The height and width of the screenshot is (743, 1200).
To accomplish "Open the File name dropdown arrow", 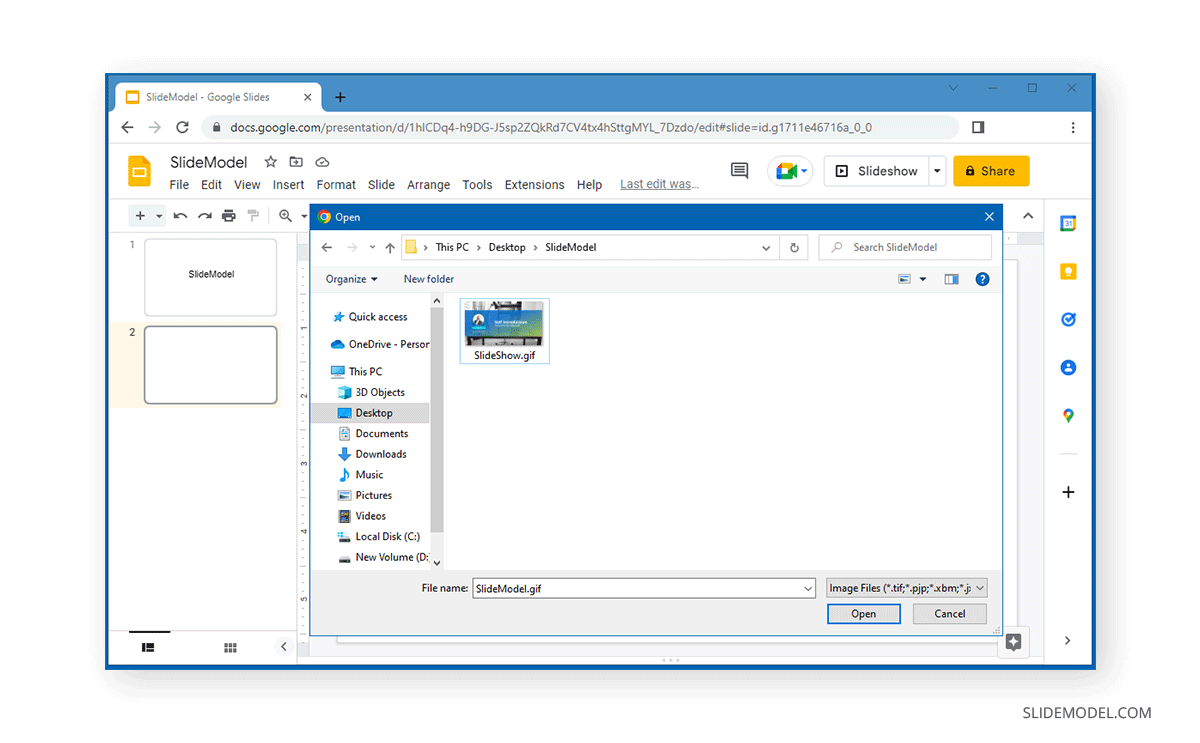I will point(808,589).
